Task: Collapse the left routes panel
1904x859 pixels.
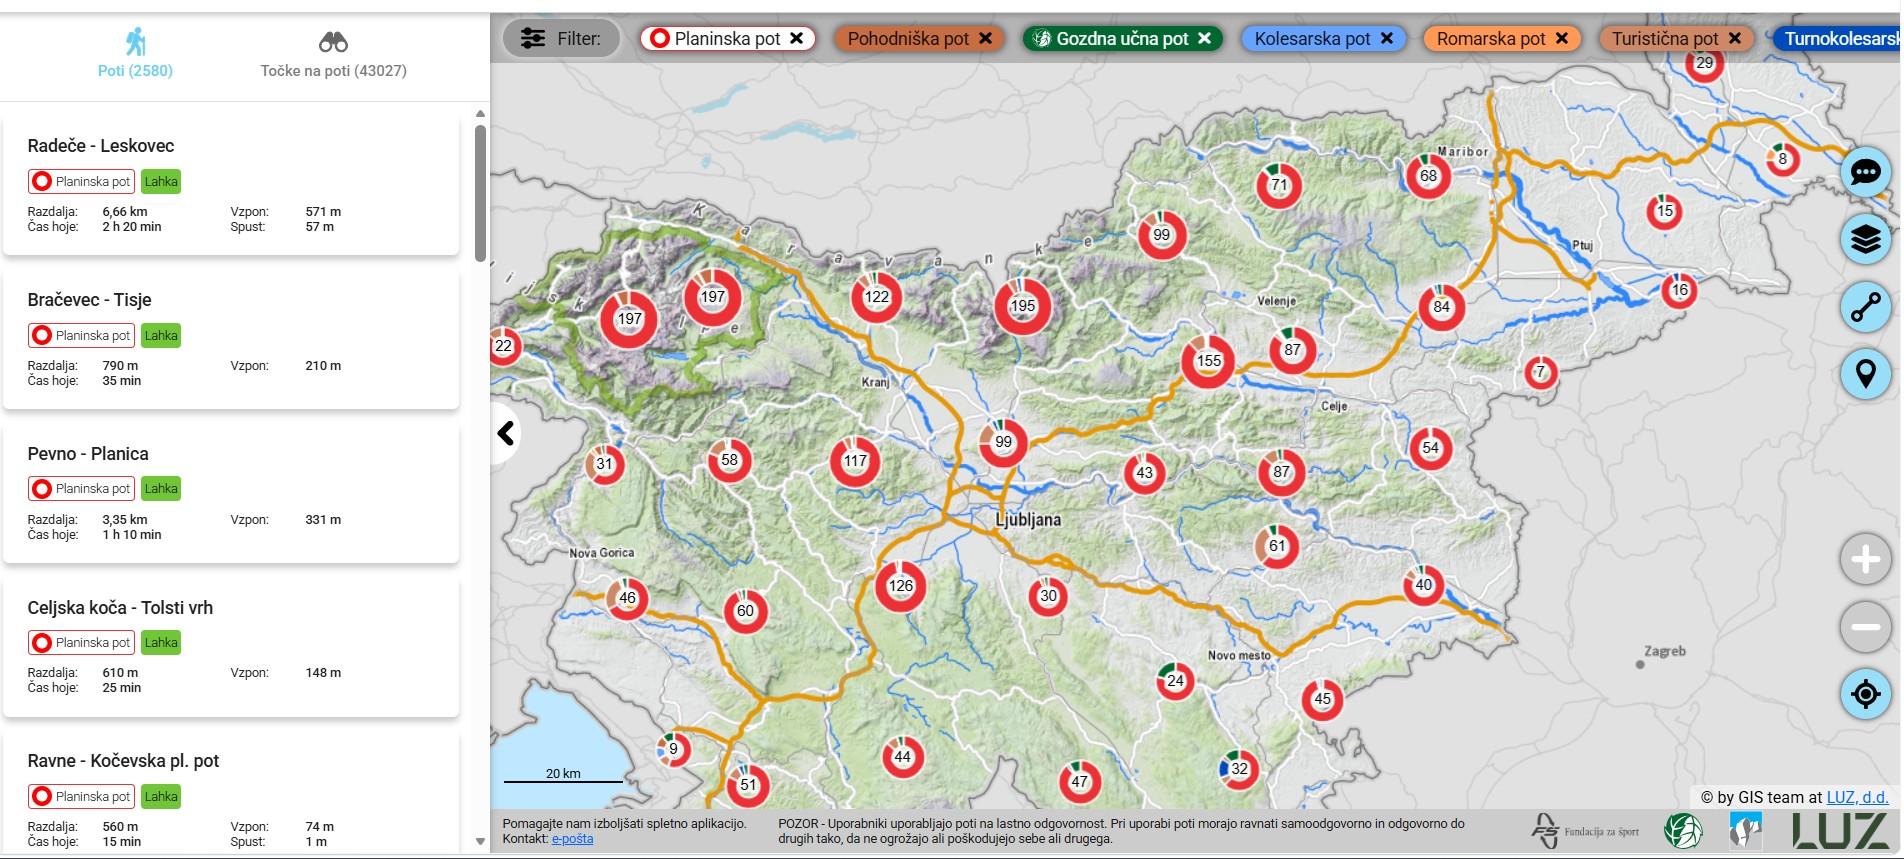Action: [x=506, y=433]
